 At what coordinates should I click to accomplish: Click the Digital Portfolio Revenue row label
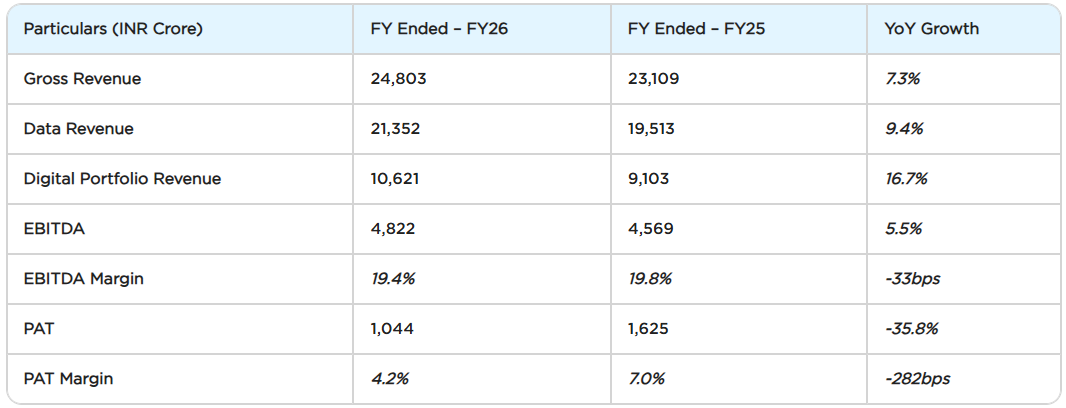pos(122,179)
